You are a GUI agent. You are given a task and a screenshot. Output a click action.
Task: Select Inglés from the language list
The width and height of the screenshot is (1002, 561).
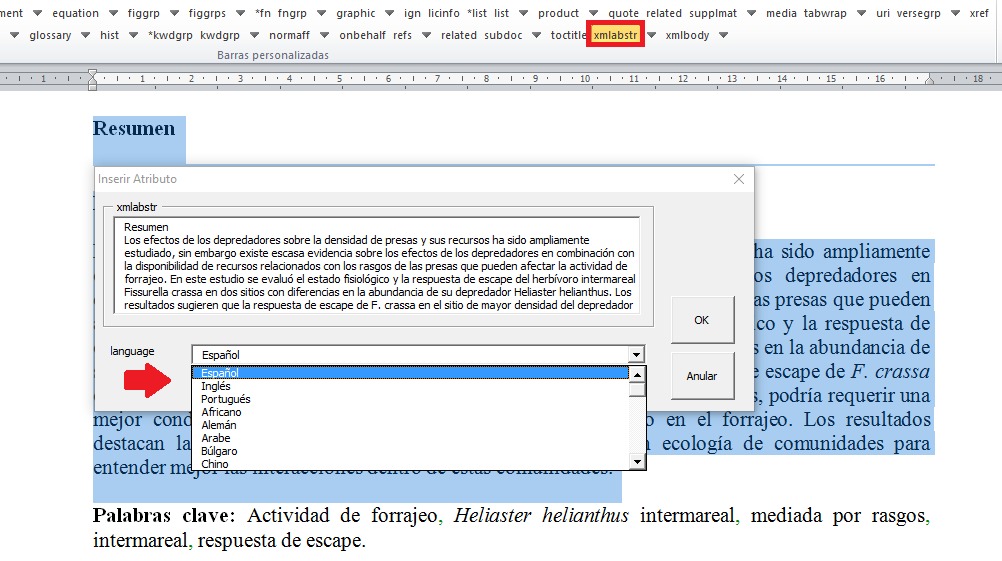(216, 386)
